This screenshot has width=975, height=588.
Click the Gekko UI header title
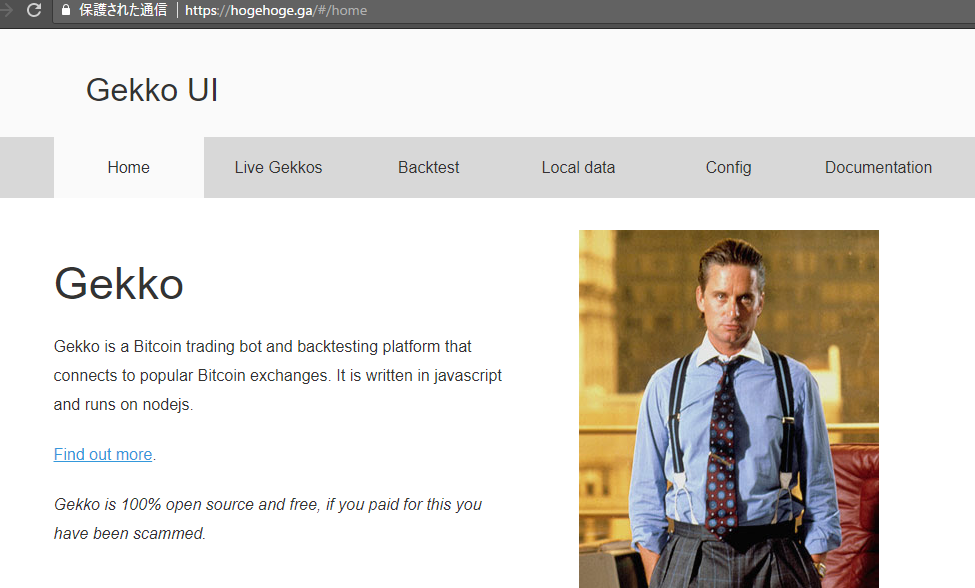click(x=152, y=90)
